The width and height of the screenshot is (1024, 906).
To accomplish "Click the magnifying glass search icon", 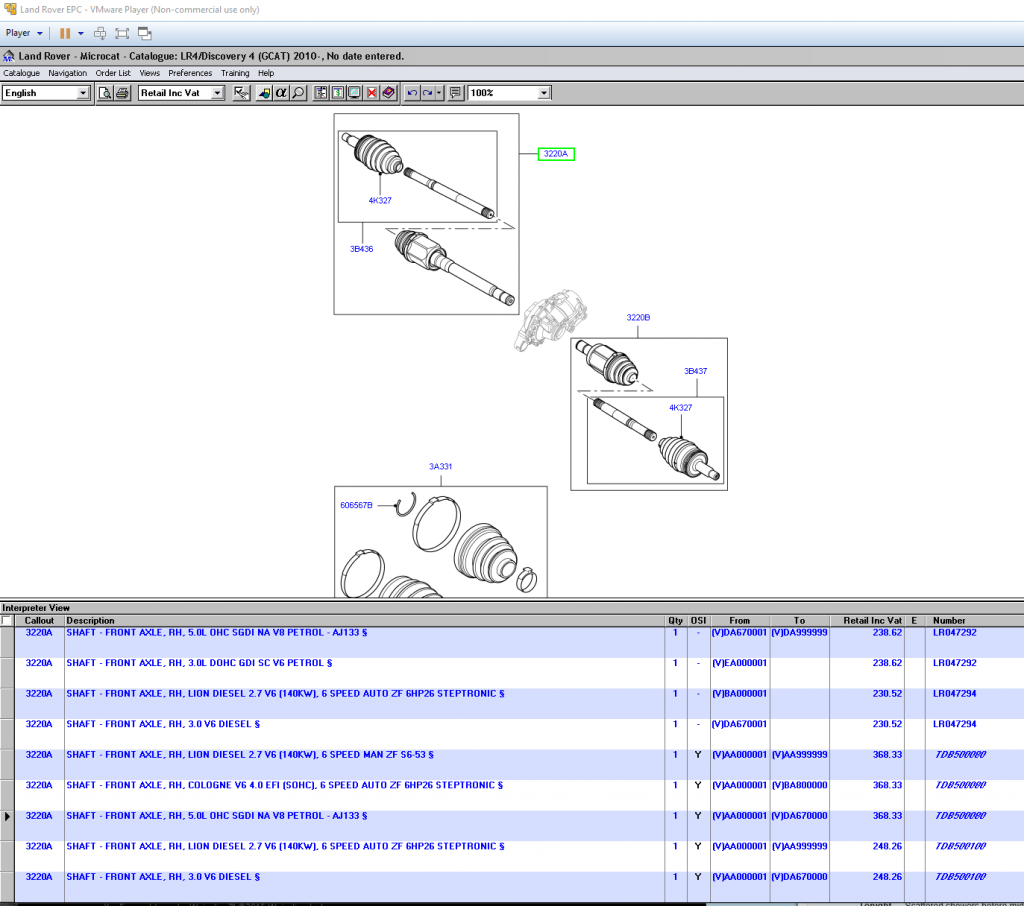I will point(298,93).
